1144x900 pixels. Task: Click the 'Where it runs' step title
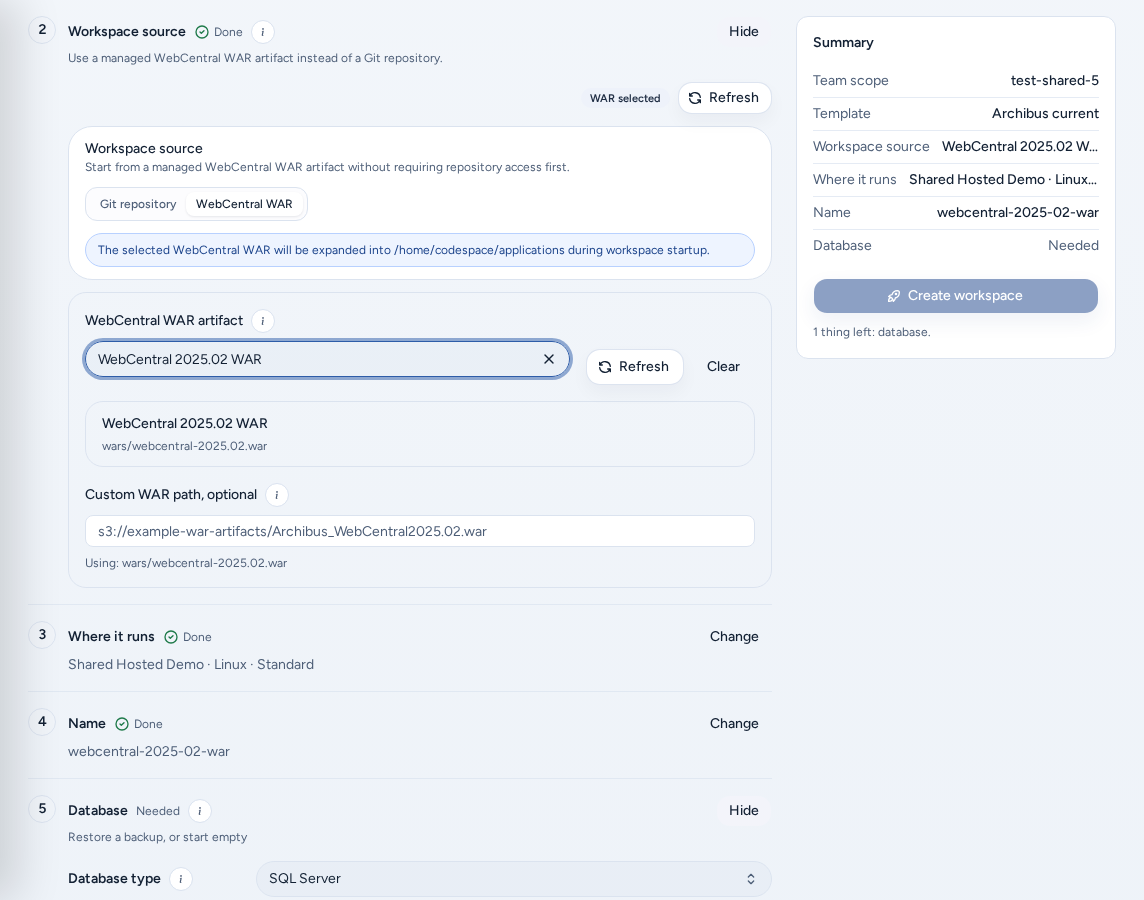[111, 637]
